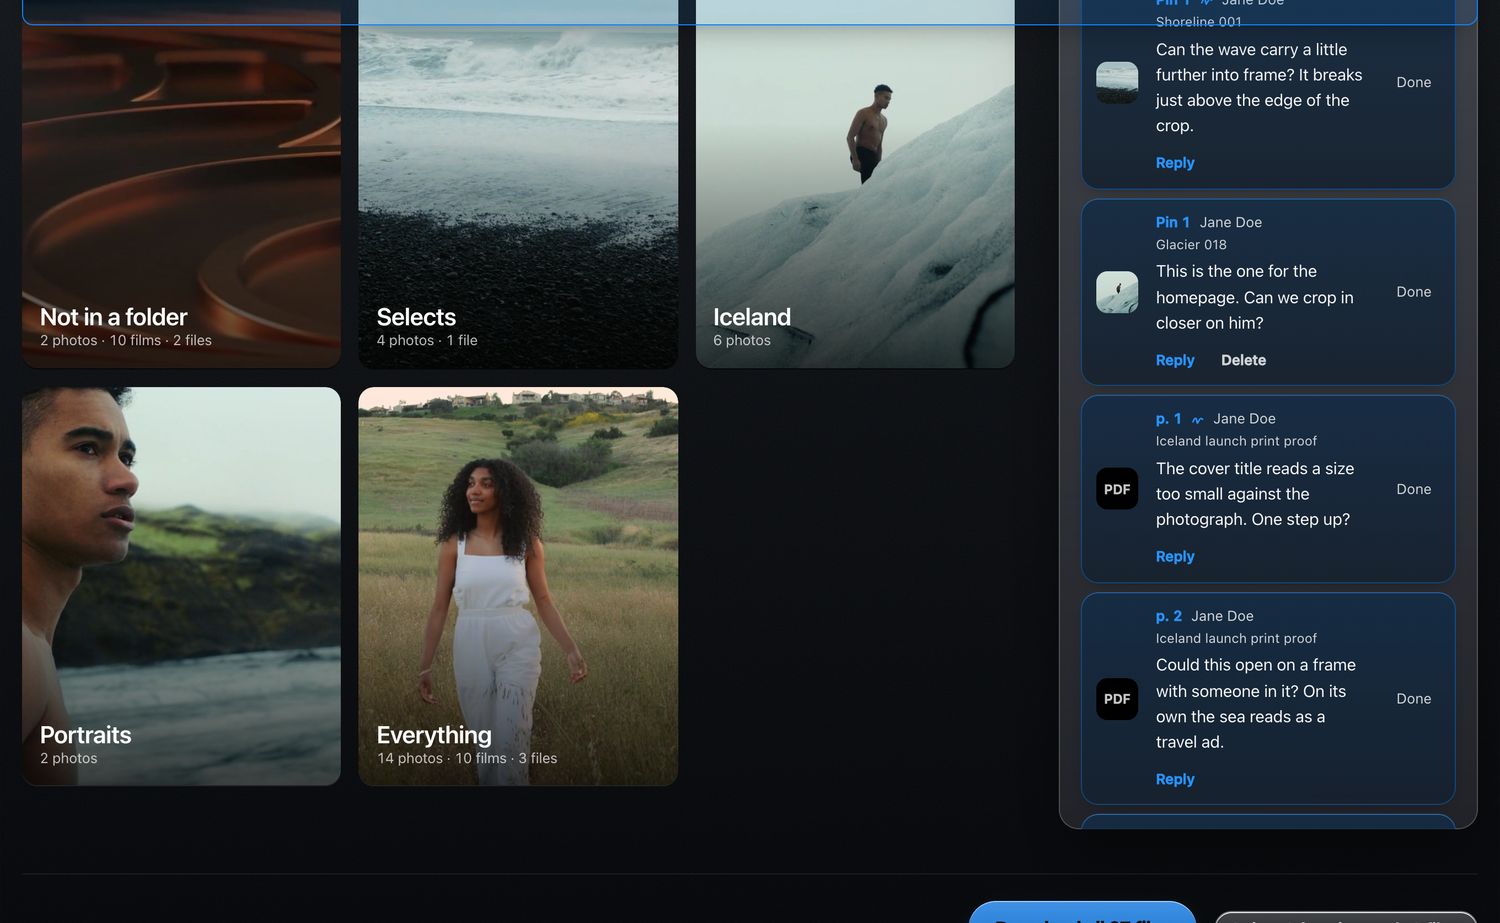
Task: Reply to the Glacier 018 homepage comment
Action: pos(1175,360)
